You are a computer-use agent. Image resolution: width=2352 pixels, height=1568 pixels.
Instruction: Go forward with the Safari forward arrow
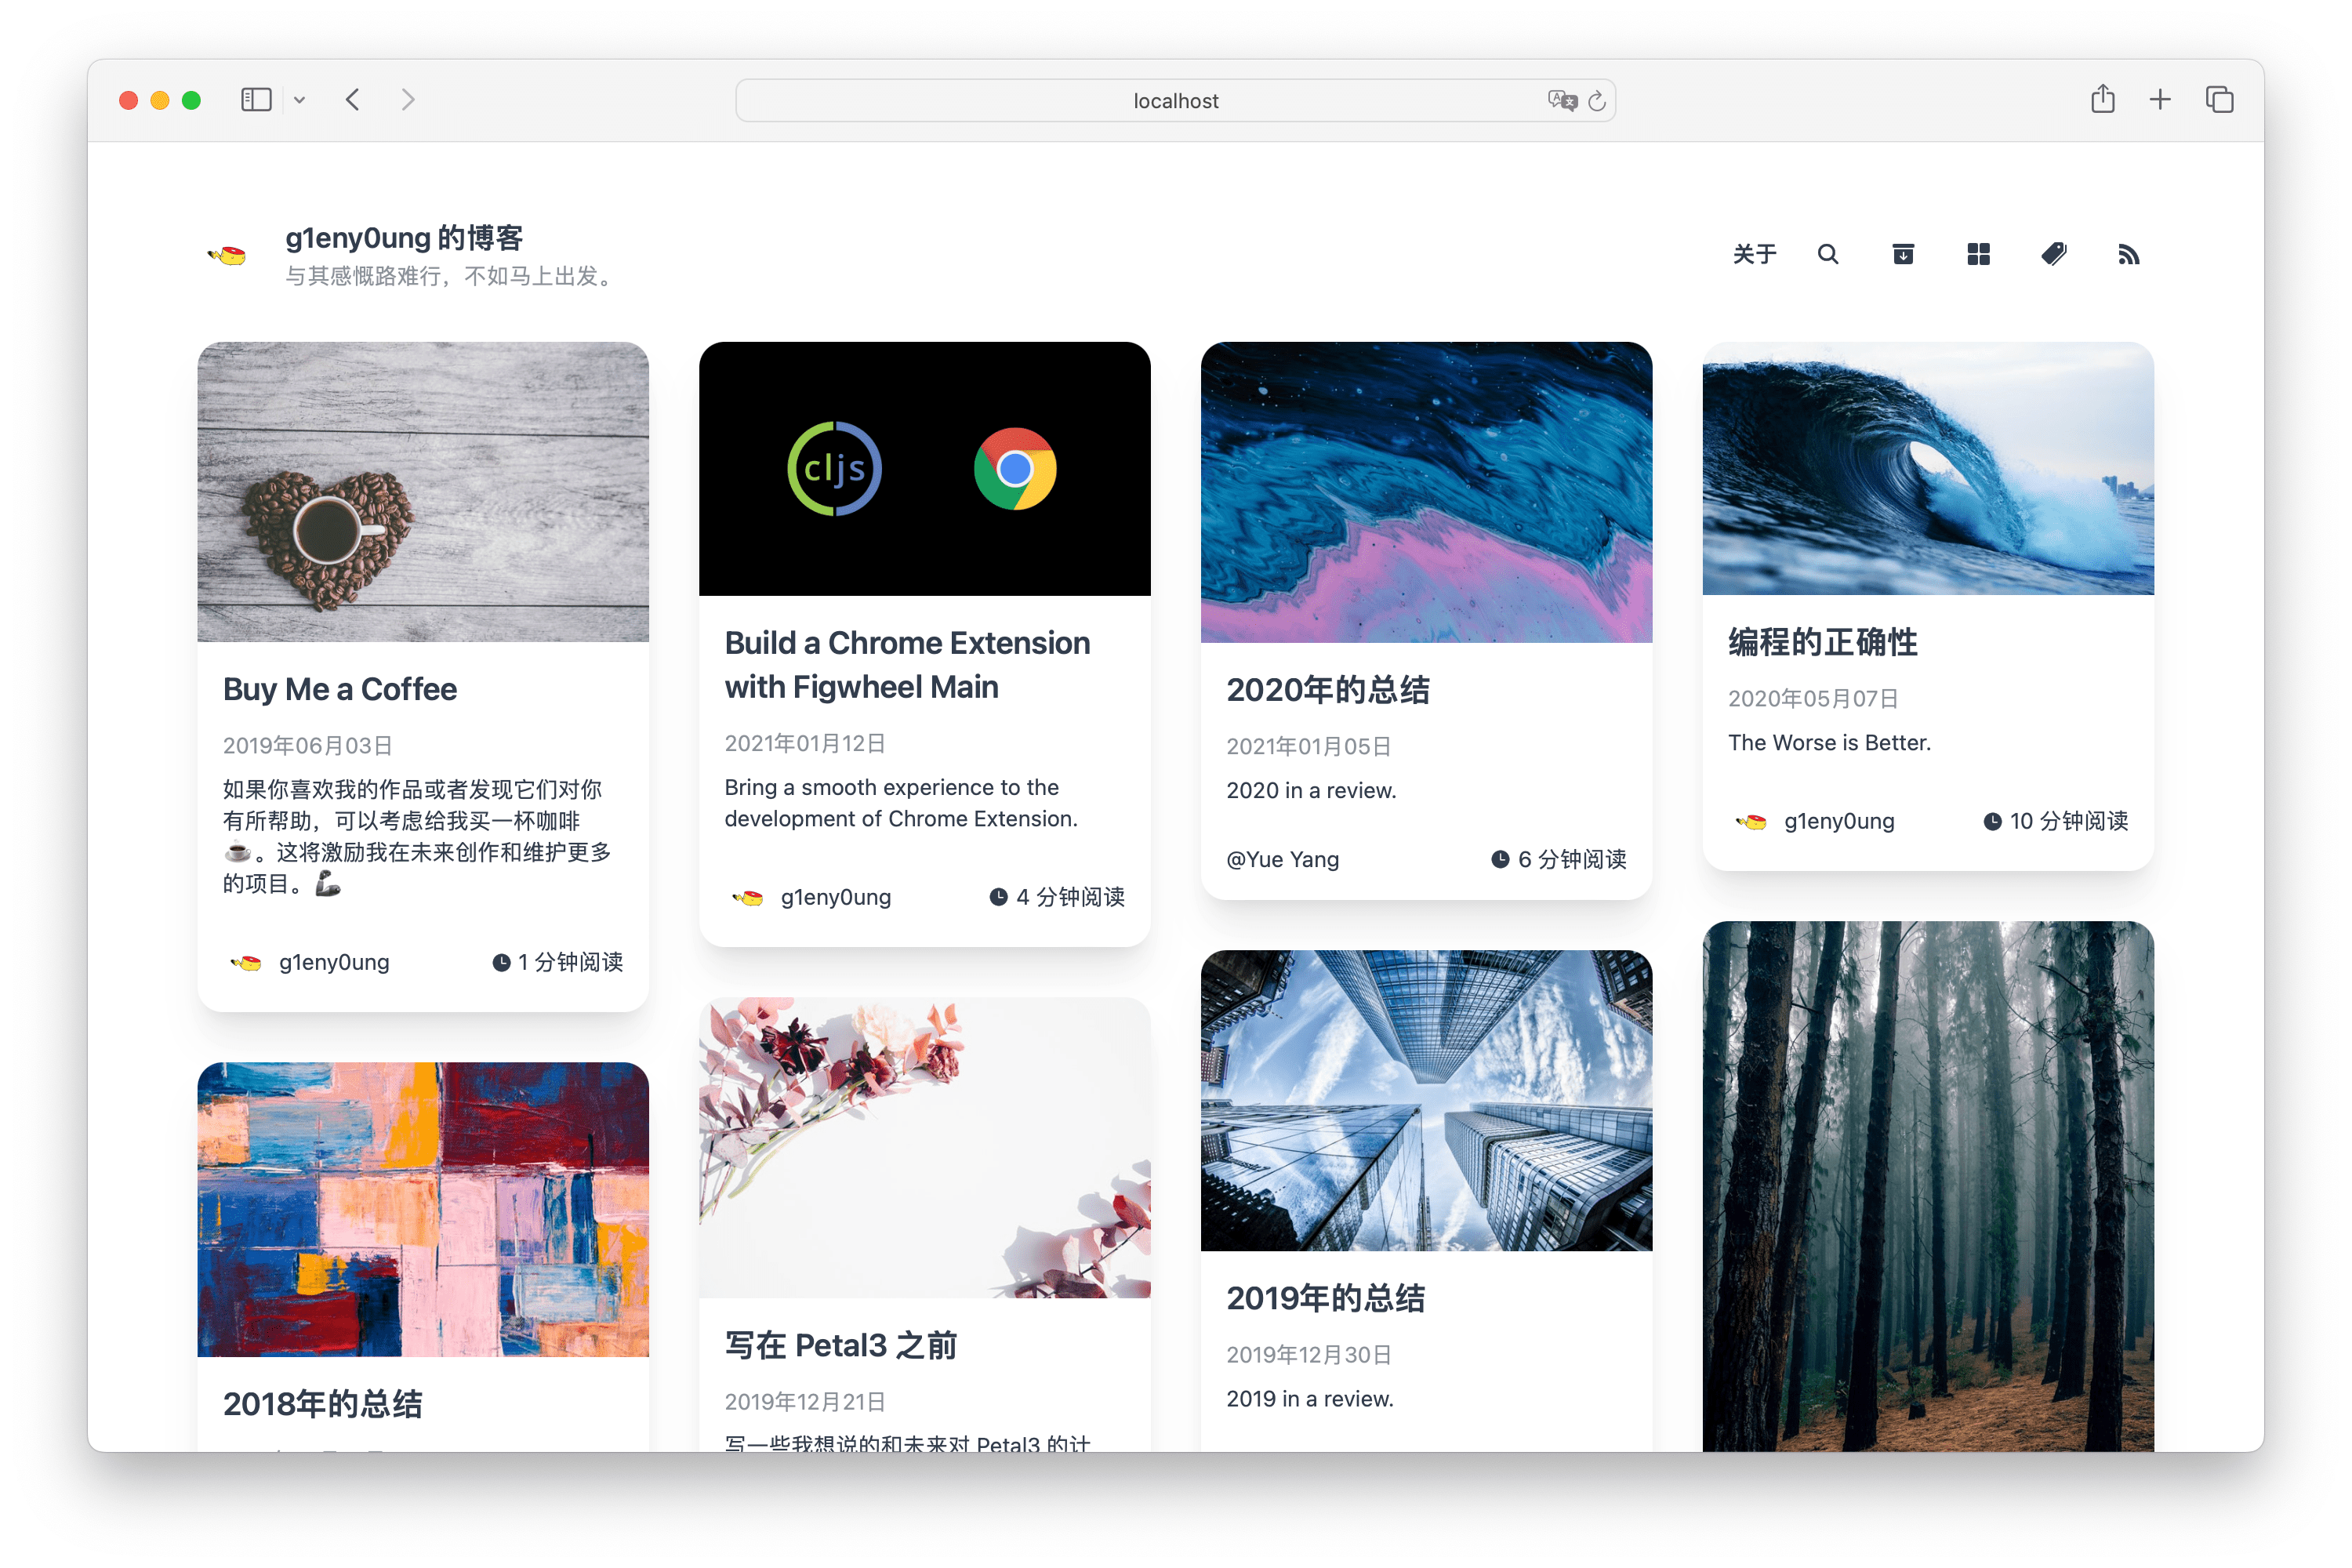(x=408, y=100)
